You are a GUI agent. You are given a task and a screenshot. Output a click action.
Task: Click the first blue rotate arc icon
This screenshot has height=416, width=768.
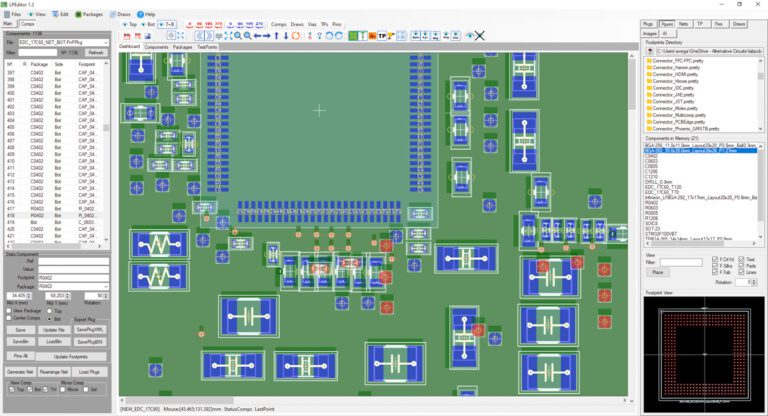coord(329,36)
